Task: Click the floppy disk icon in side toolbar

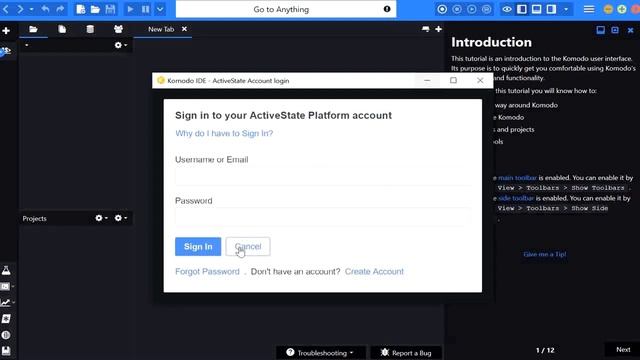Action: [x=6, y=351]
